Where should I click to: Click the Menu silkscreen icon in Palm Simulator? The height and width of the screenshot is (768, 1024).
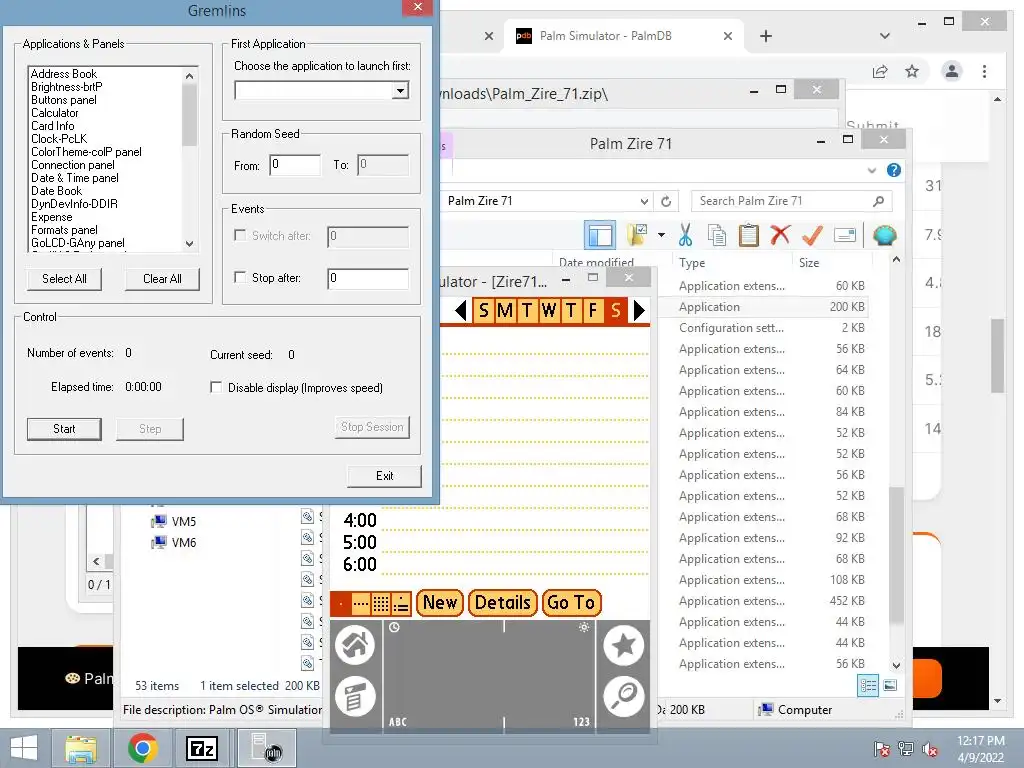(x=355, y=697)
